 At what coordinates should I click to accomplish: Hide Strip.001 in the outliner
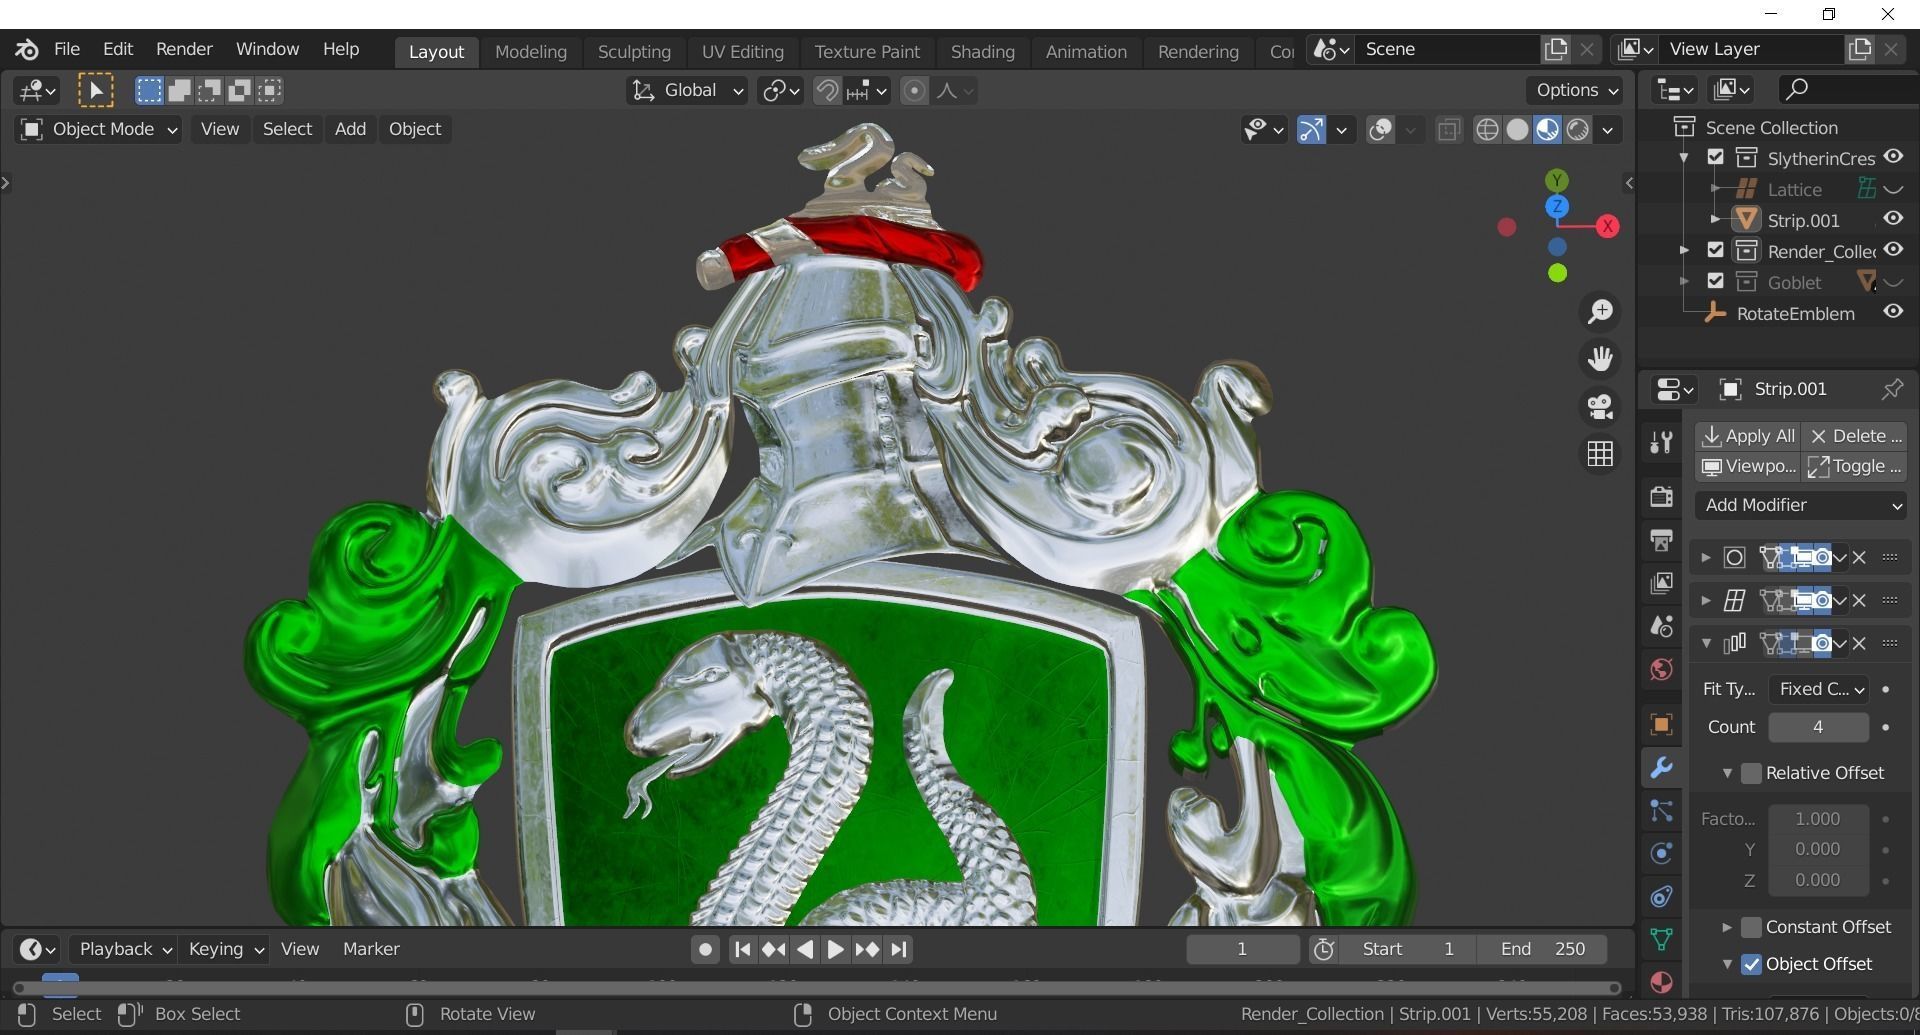pos(1893,219)
